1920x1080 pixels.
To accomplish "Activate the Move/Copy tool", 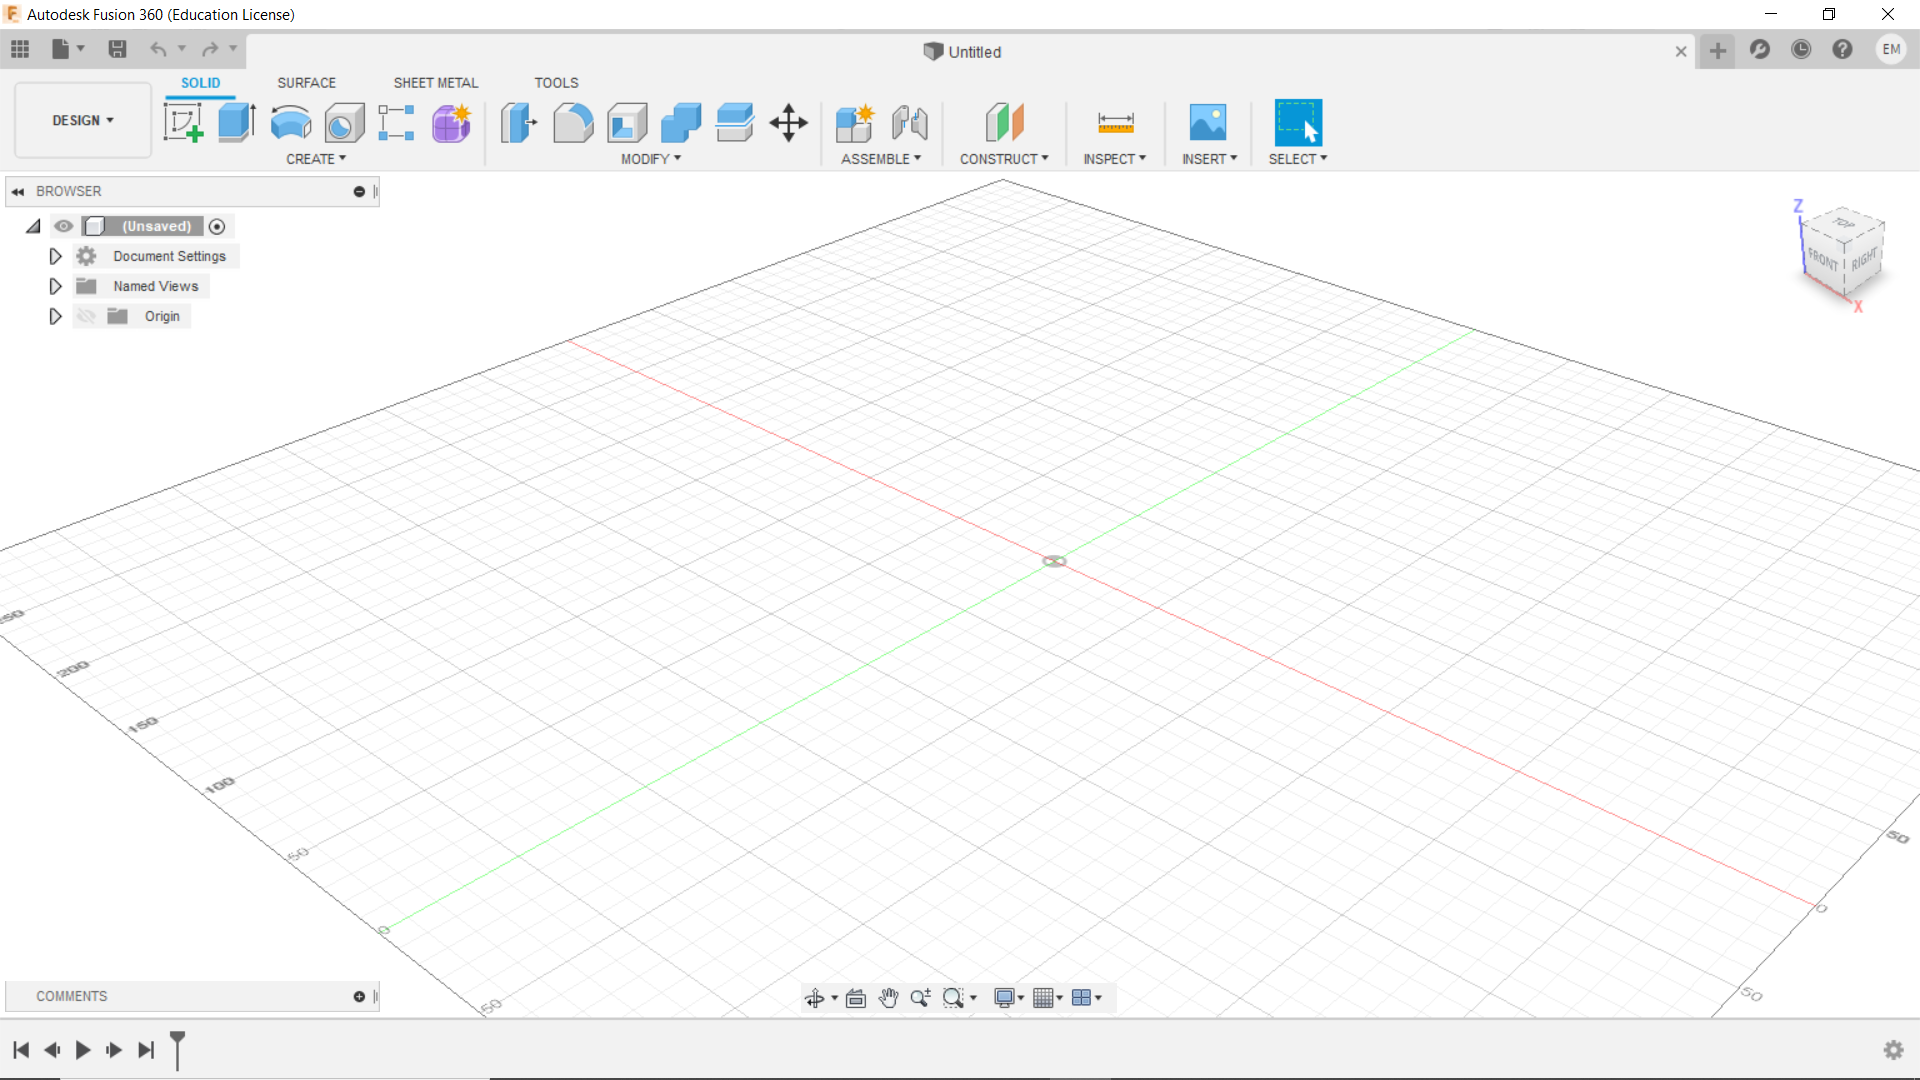I will pos(788,122).
